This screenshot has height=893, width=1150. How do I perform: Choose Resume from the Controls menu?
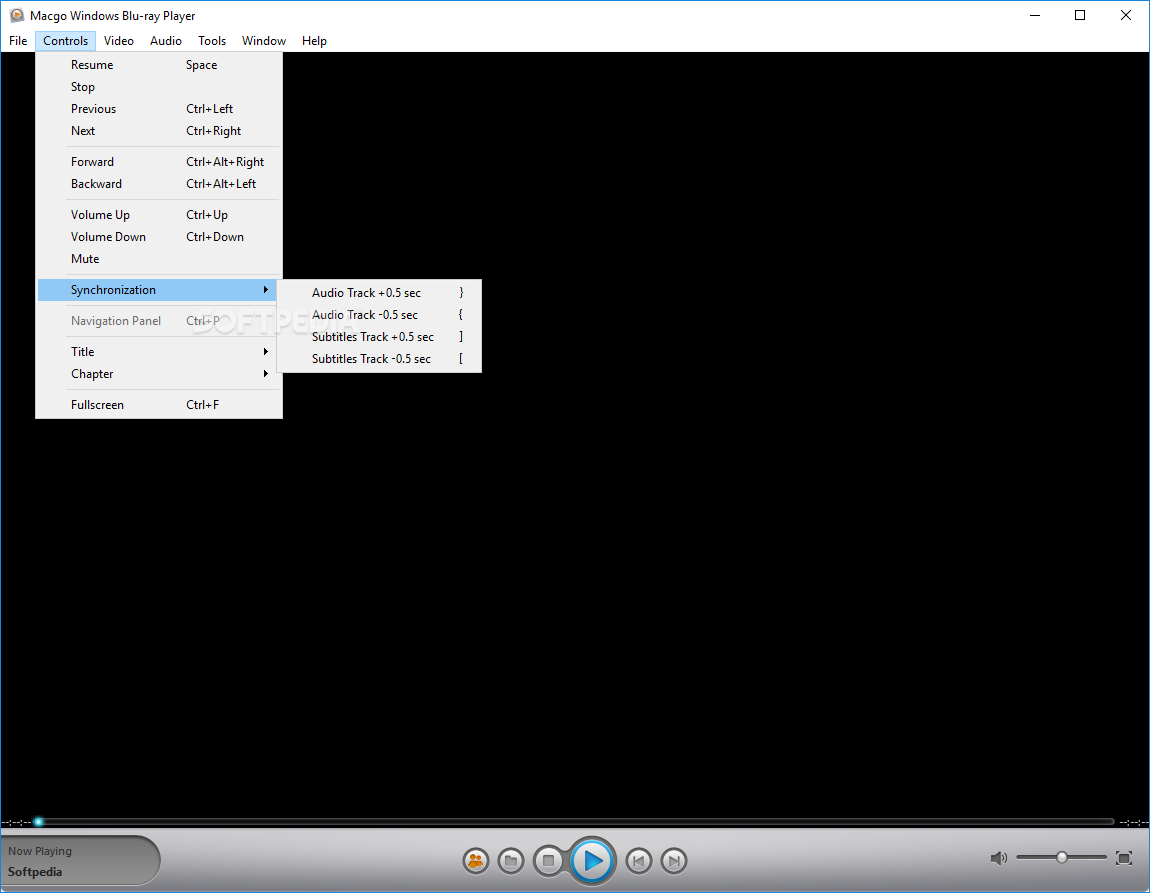(x=158, y=65)
